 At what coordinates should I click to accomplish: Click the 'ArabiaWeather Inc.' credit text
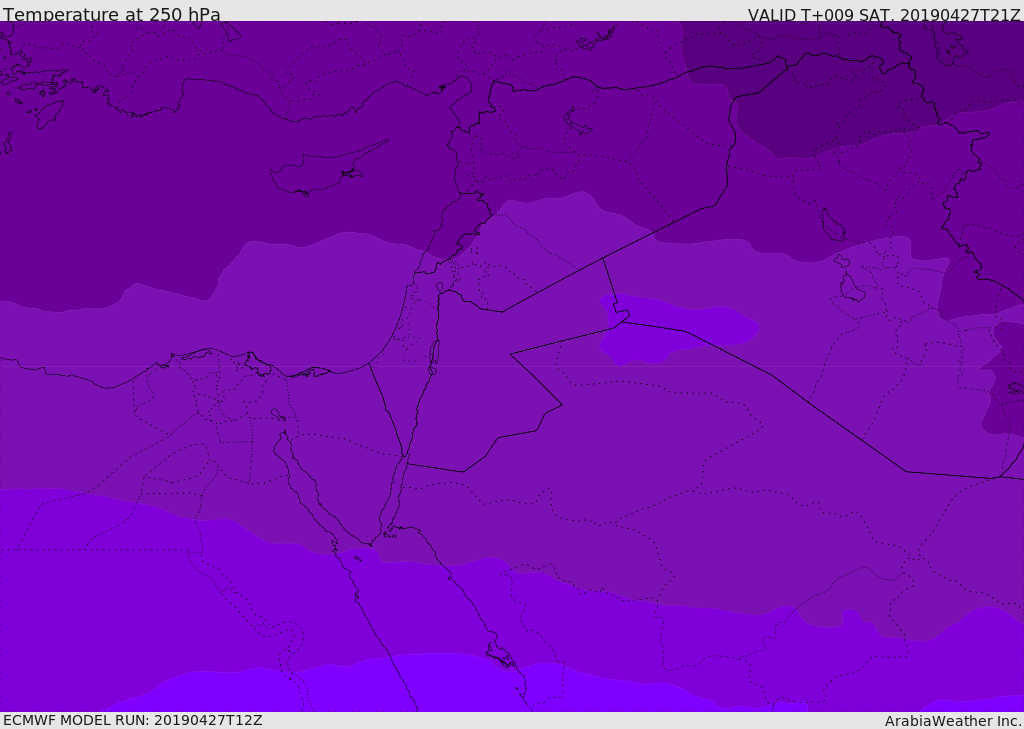point(953,721)
